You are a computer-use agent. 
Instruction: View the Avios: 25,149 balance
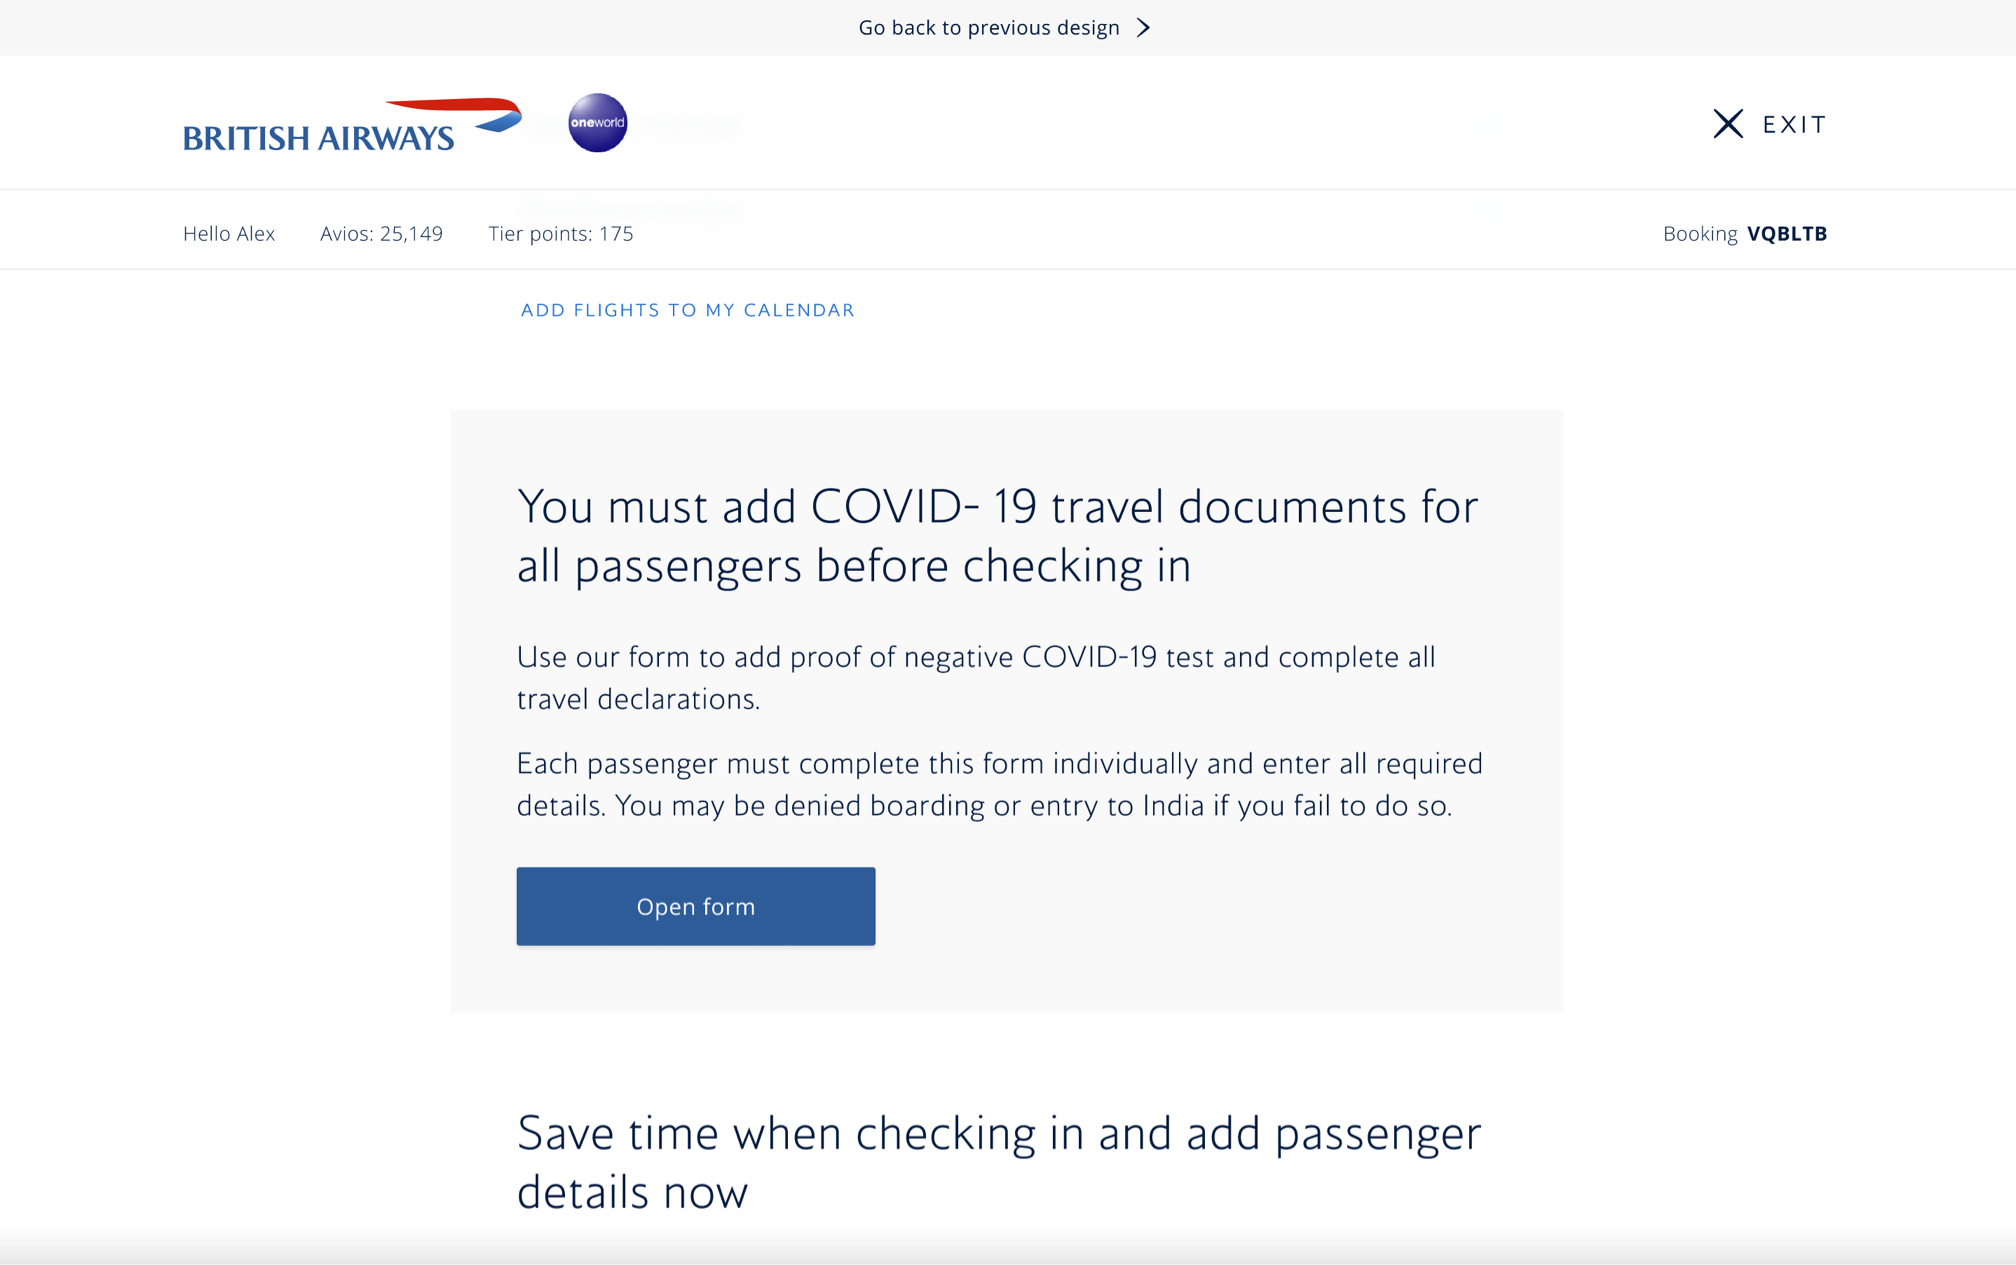[x=381, y=234]
